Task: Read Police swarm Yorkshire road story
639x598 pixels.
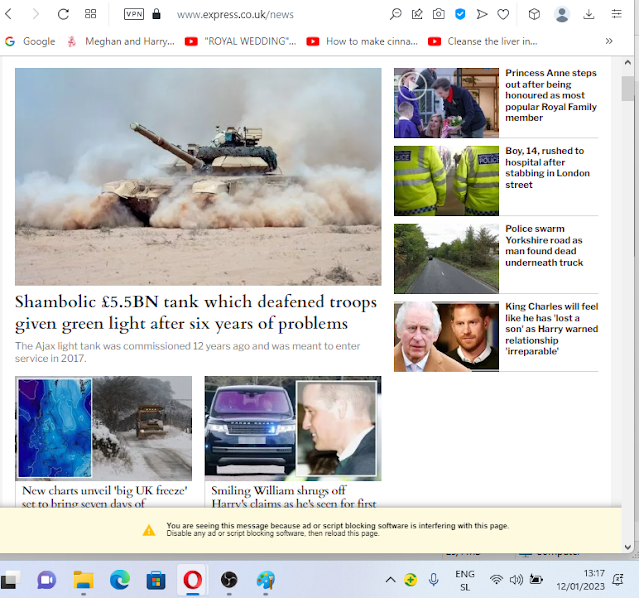Action: pos(544,245)
